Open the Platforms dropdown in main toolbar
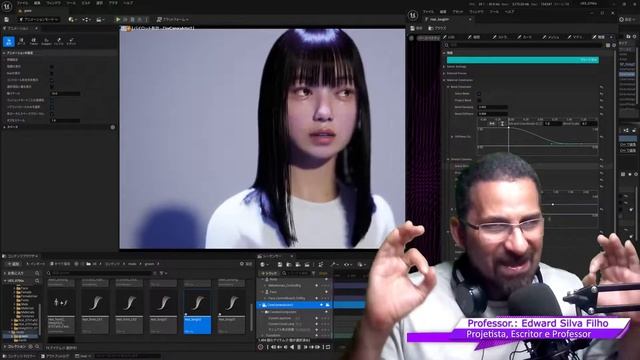640x360 pixels. click(173, 19)
